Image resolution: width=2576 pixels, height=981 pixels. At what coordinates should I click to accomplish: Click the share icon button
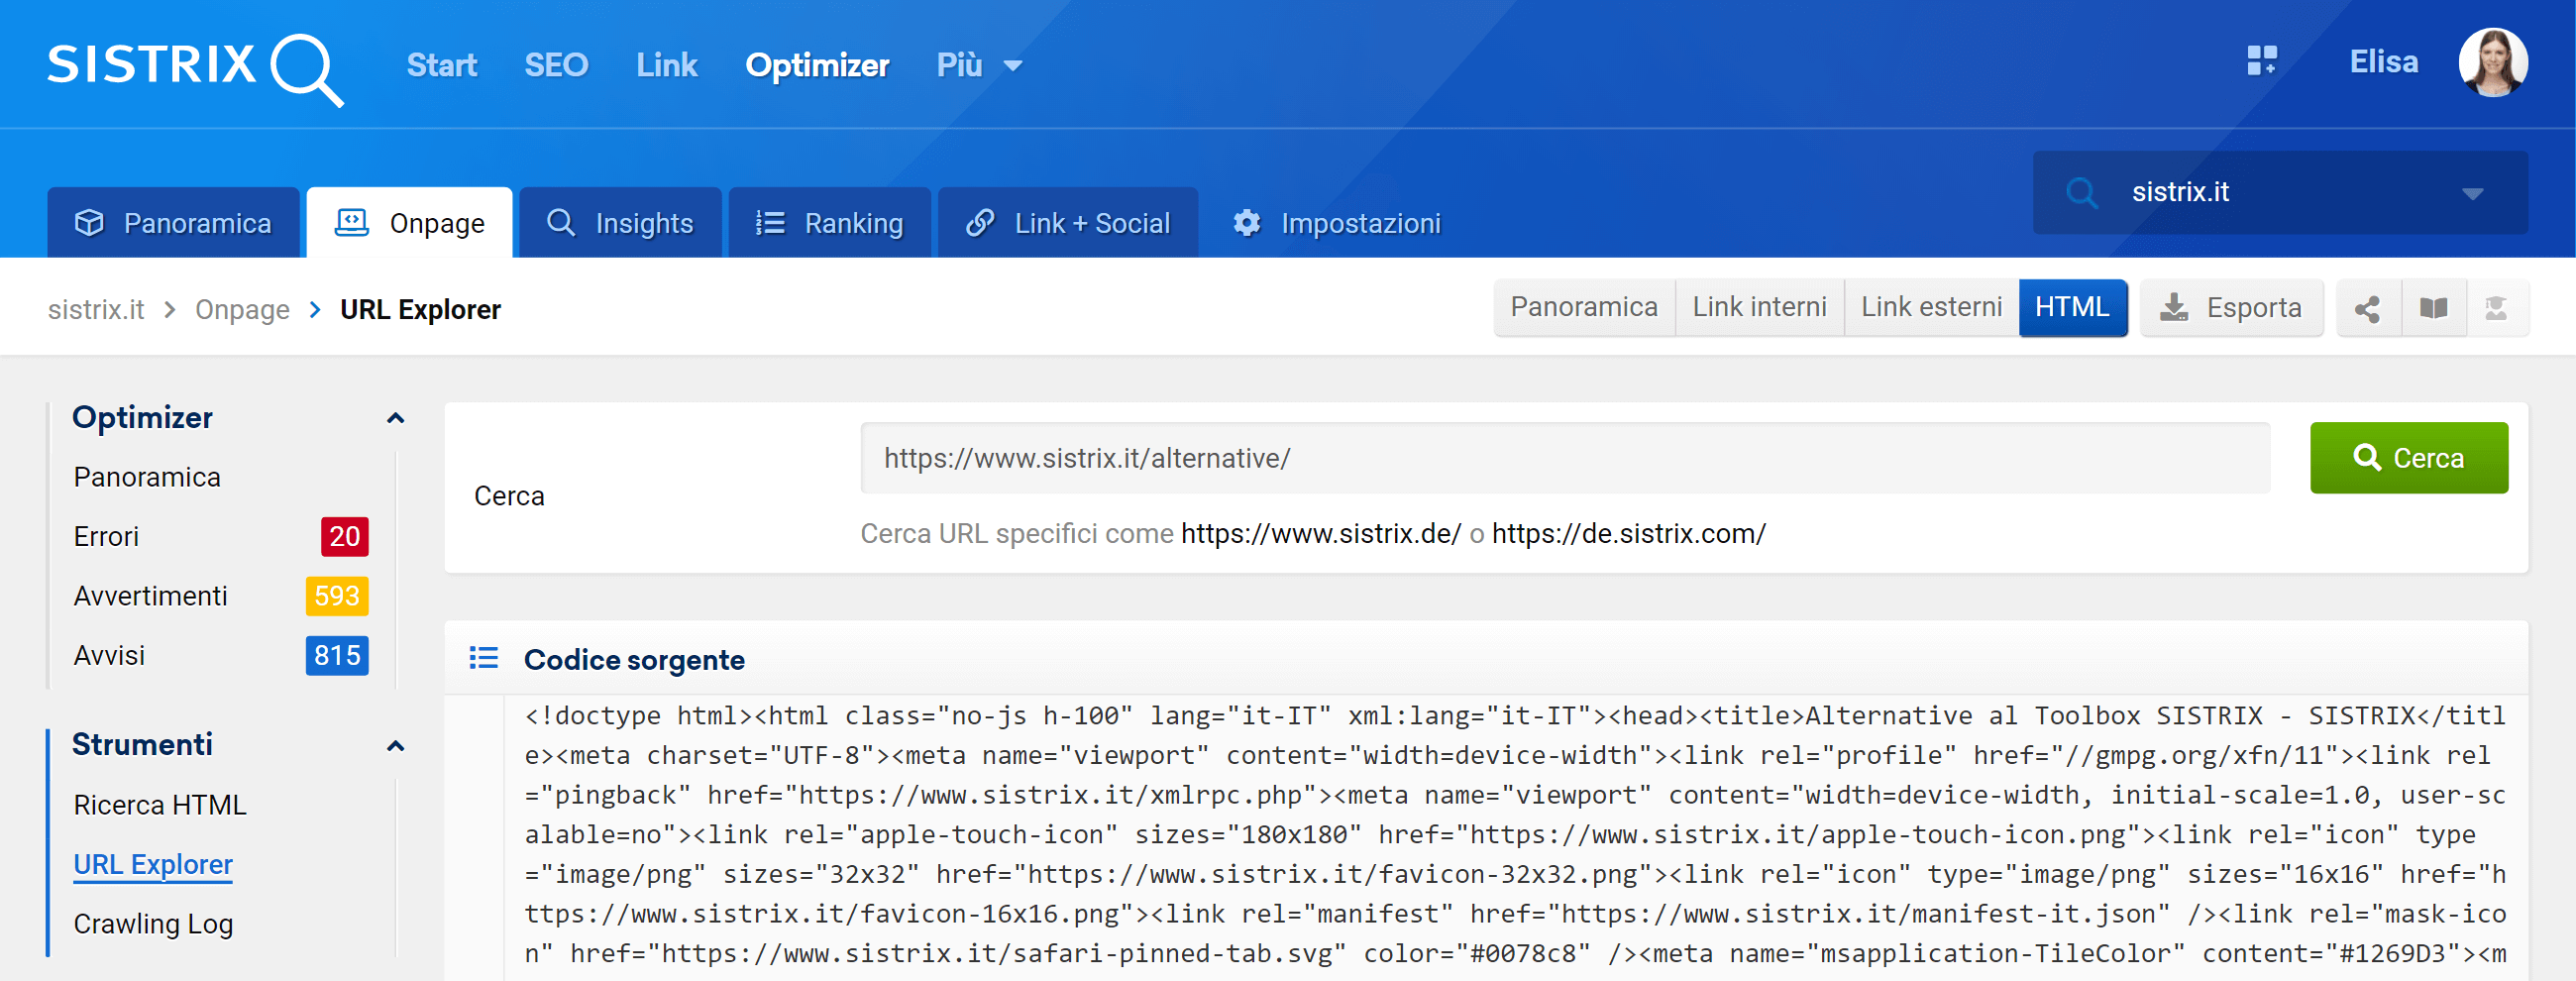point(2367,309)
